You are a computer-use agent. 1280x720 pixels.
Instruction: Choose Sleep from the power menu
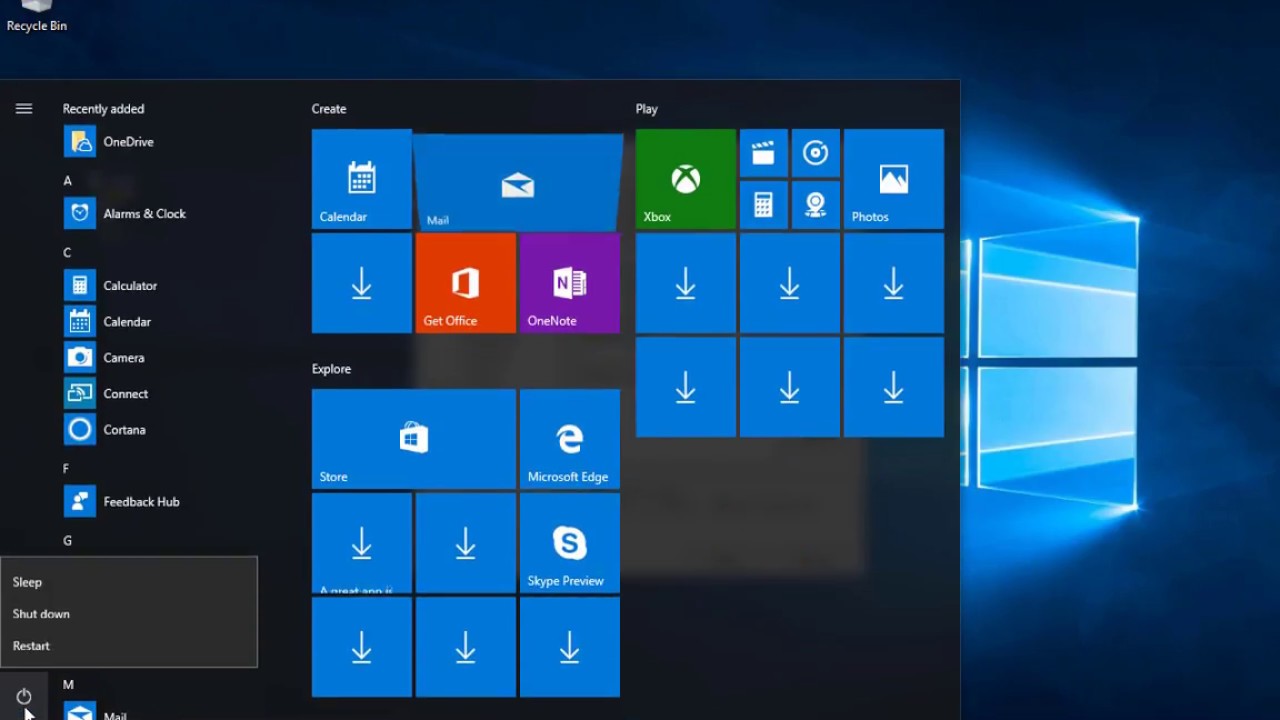(129, 582)
